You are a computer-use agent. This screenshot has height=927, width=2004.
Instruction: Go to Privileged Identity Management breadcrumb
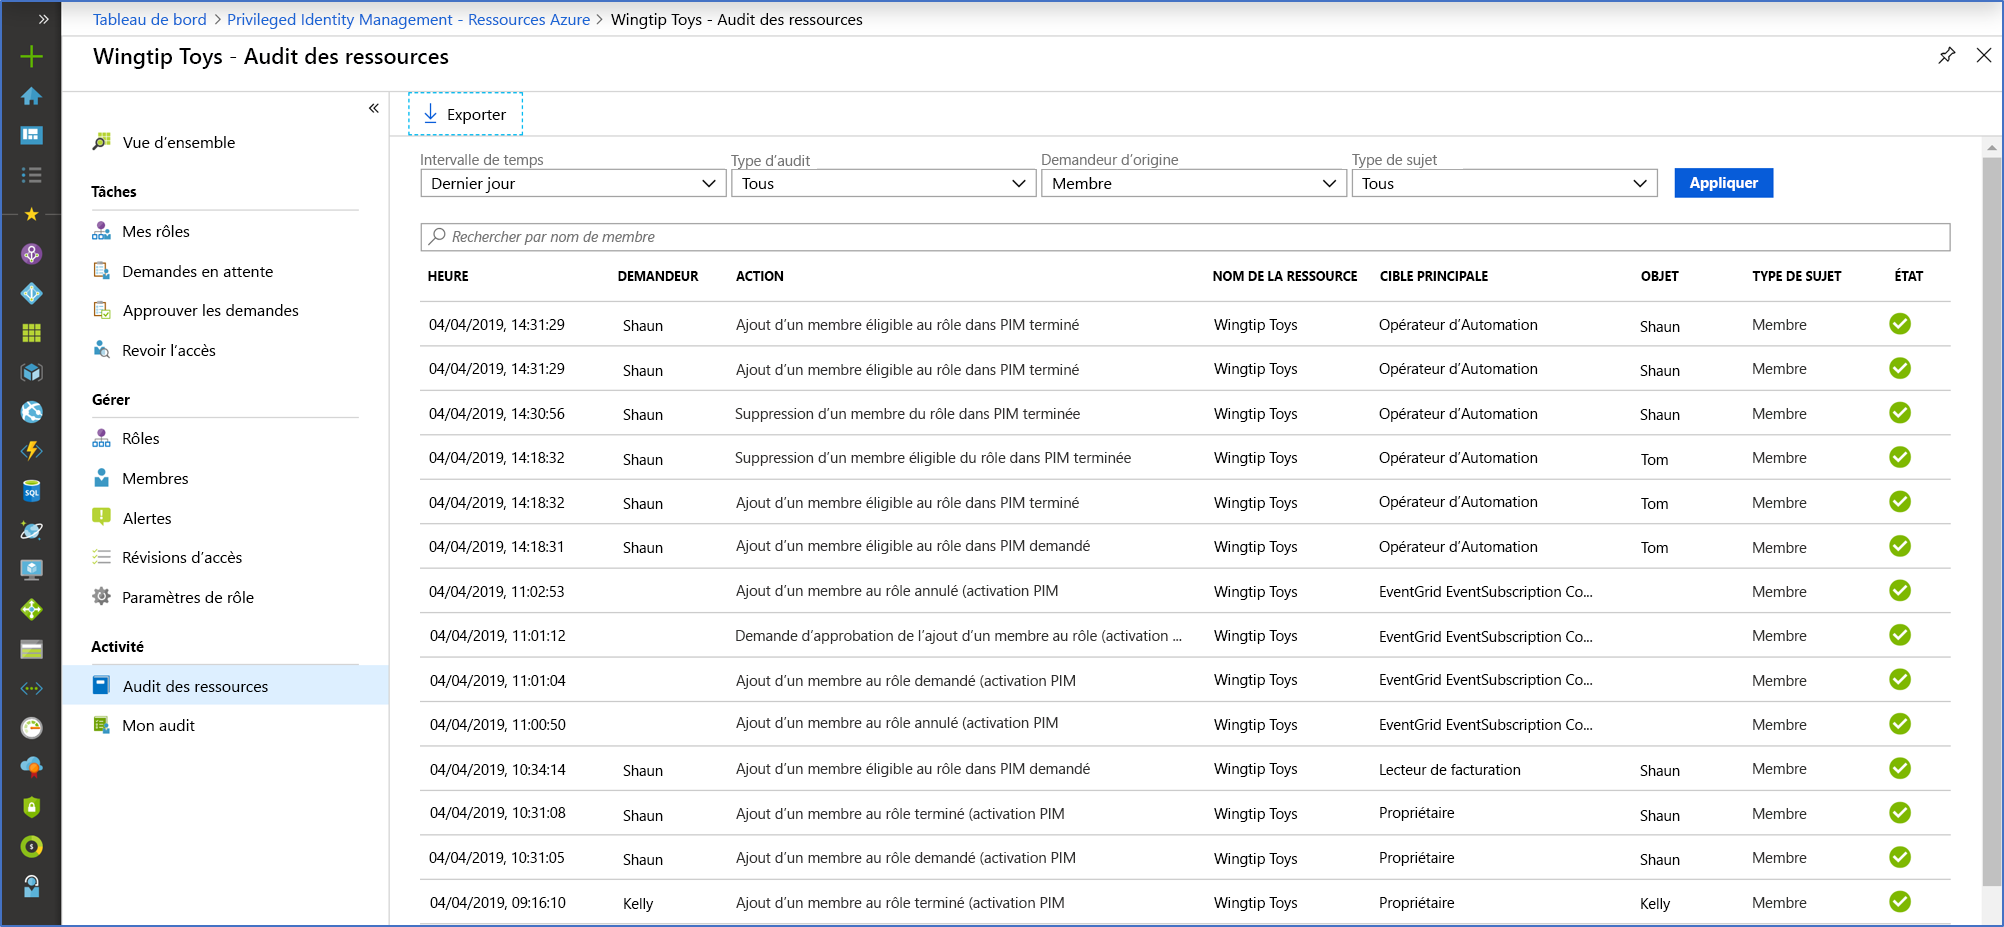(x=408, y=19)
